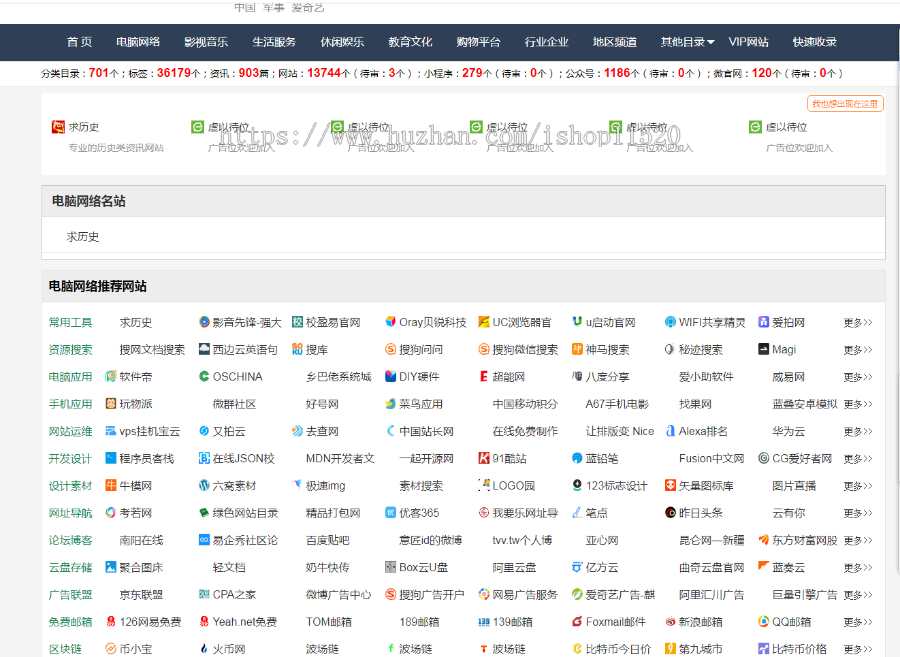Open the 影视音乐 nav menu
The height and width of the screenshot is (657, 900).
click(x=206, y=42)
